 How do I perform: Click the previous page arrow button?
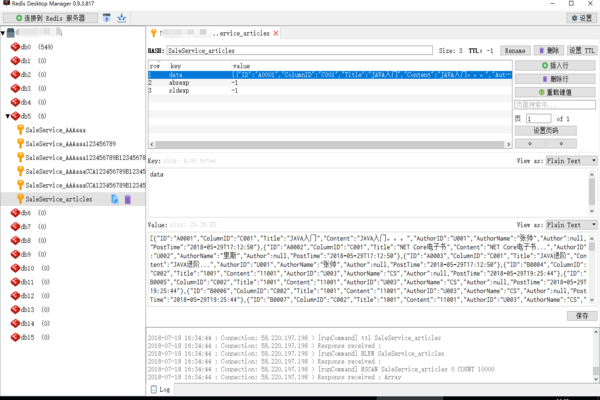coord(530,144)
